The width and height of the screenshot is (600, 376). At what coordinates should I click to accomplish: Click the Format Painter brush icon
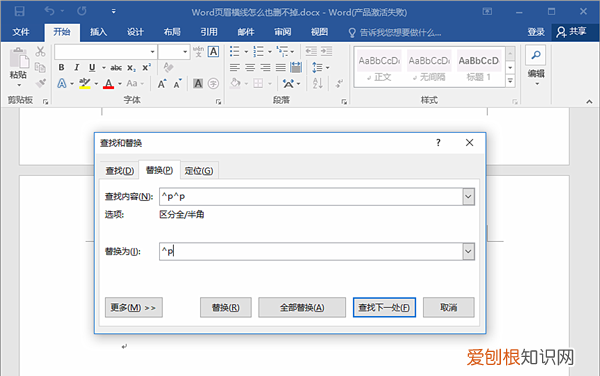point(40,83)
